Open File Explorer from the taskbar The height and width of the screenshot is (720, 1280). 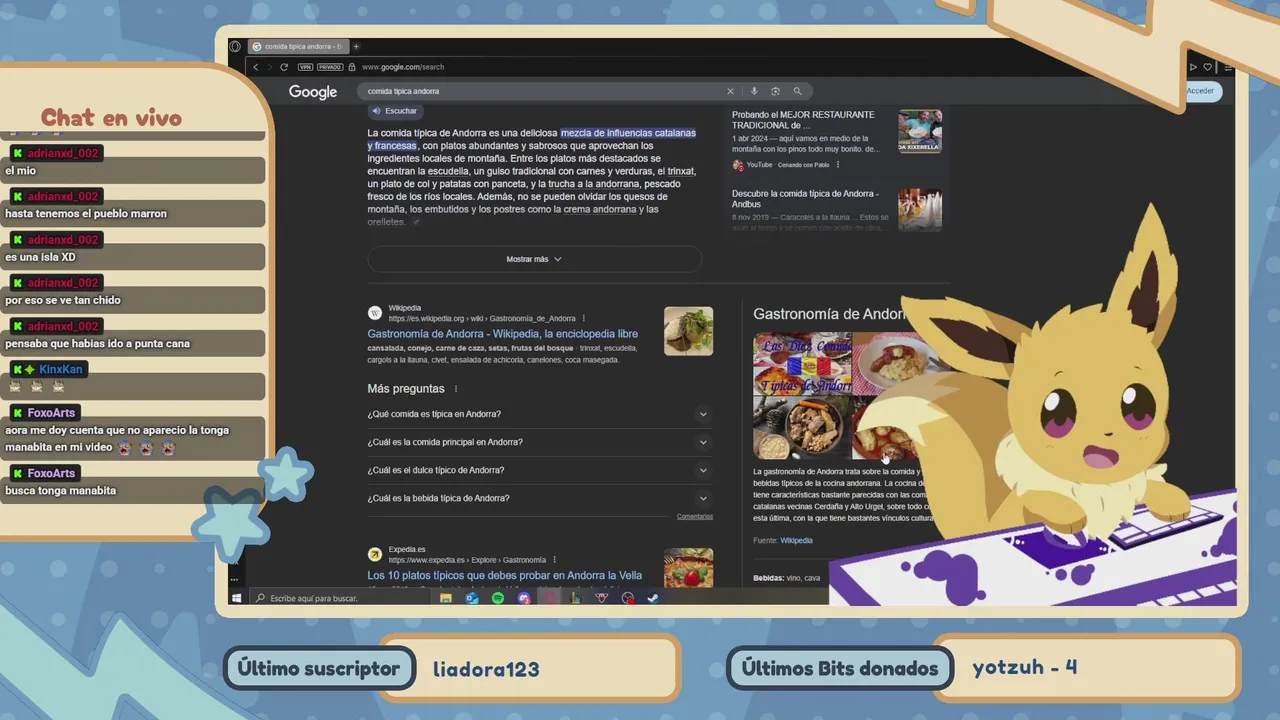[x=446, y=598]
